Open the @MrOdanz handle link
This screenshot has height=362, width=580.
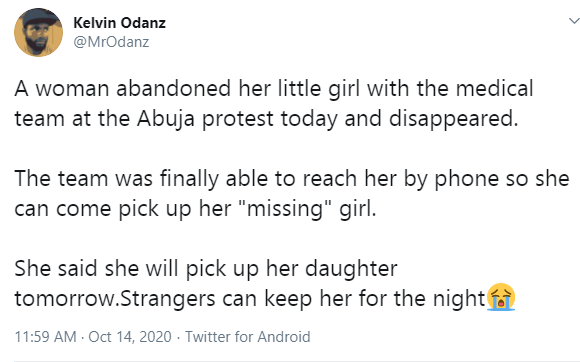point(111,42)
